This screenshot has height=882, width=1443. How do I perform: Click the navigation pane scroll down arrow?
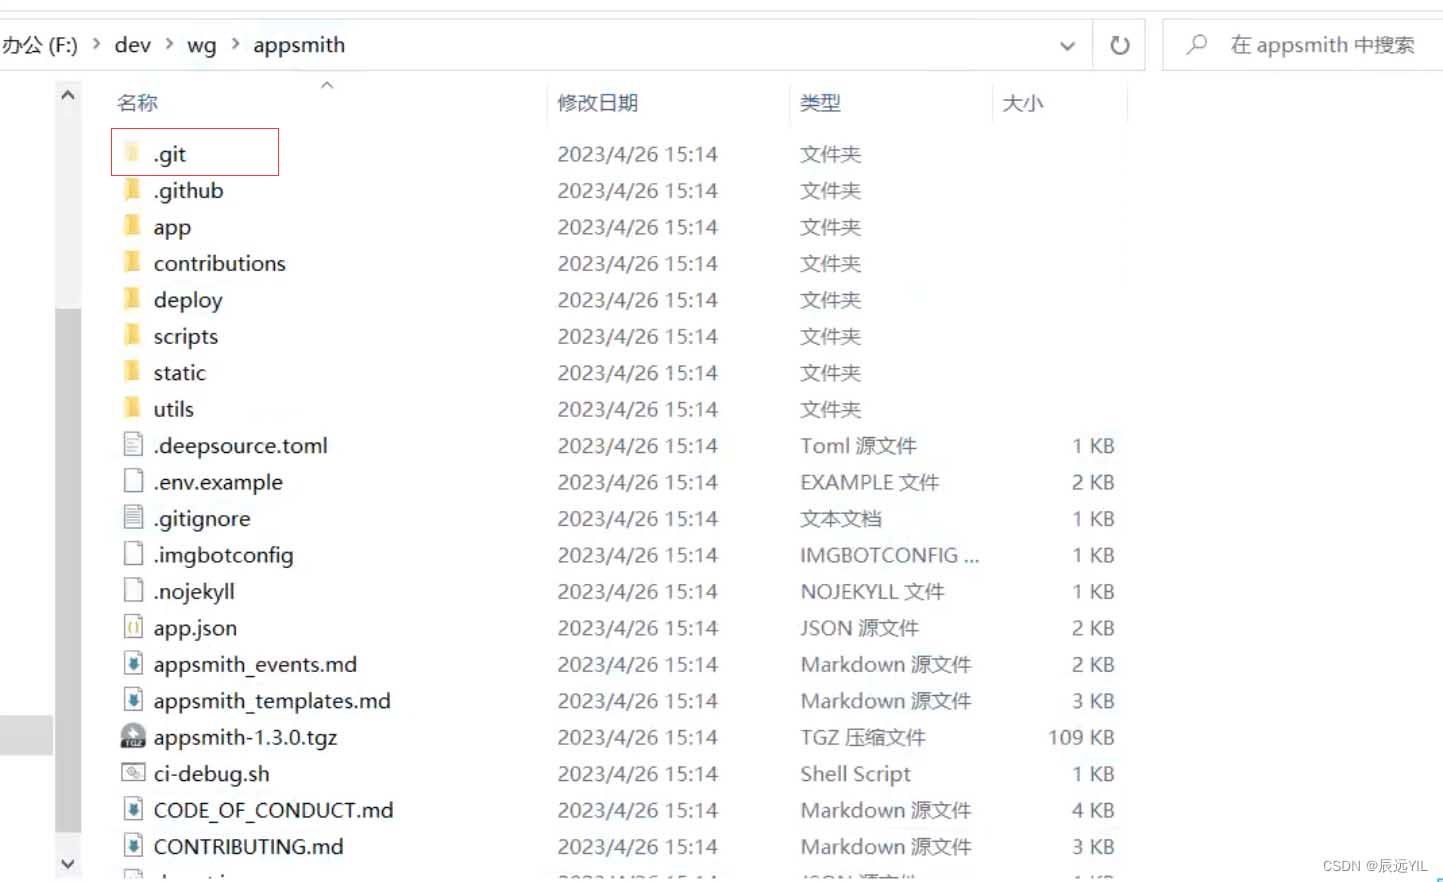pyautogui.click(x=68, y=863)
